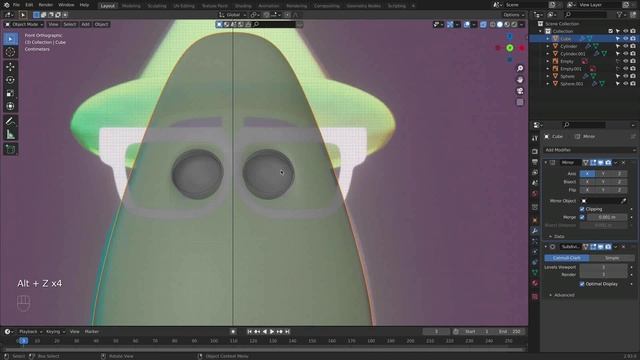
Task: Select the Transform tool
Action: coord(11,107)
